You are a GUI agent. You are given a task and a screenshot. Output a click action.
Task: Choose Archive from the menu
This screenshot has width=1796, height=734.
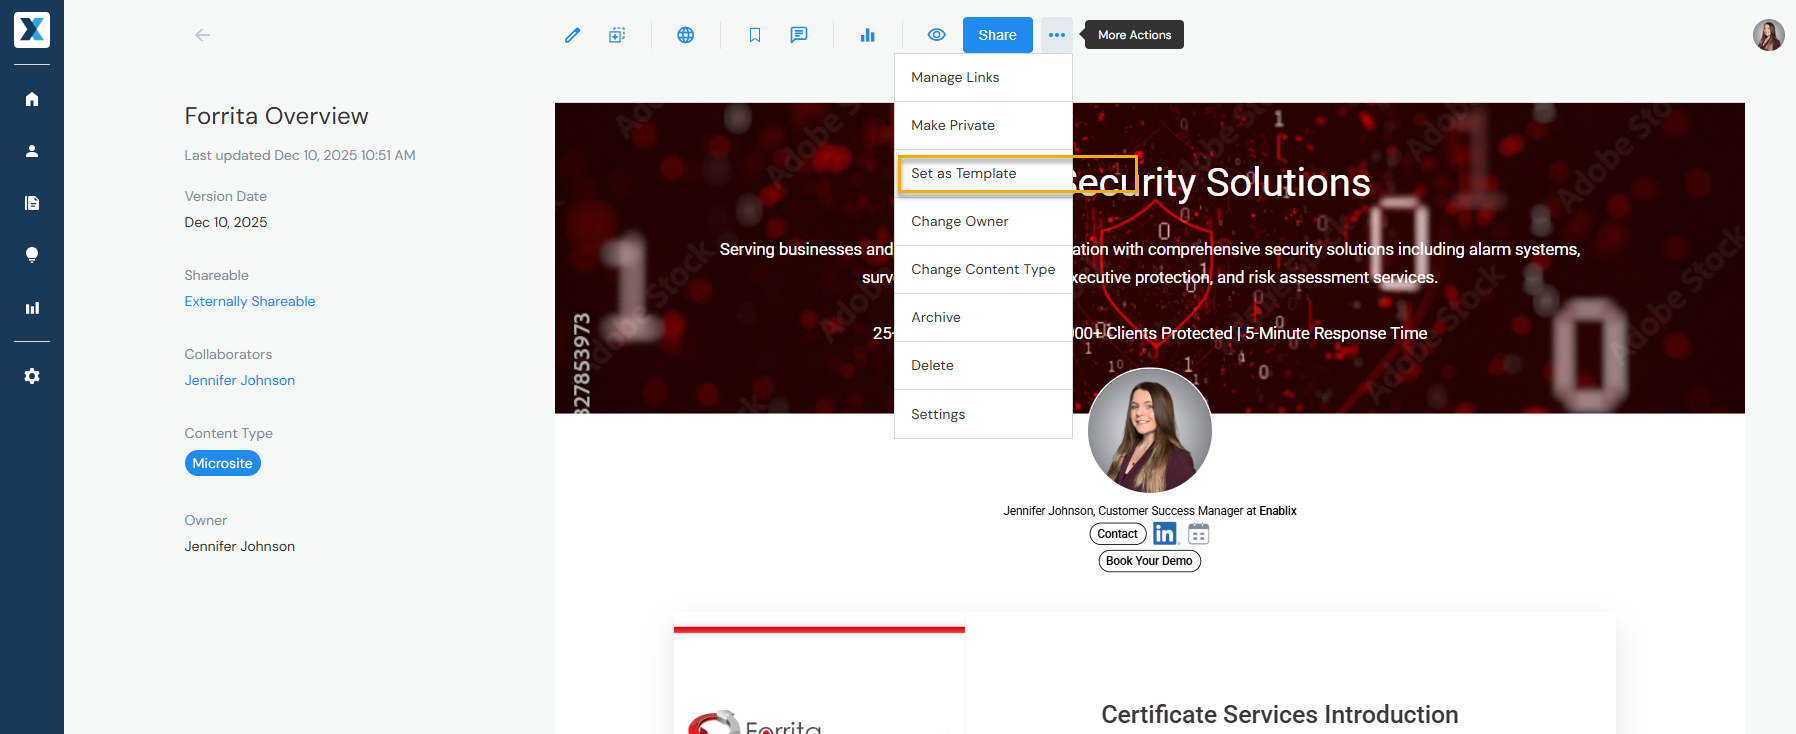click(983, 317)
